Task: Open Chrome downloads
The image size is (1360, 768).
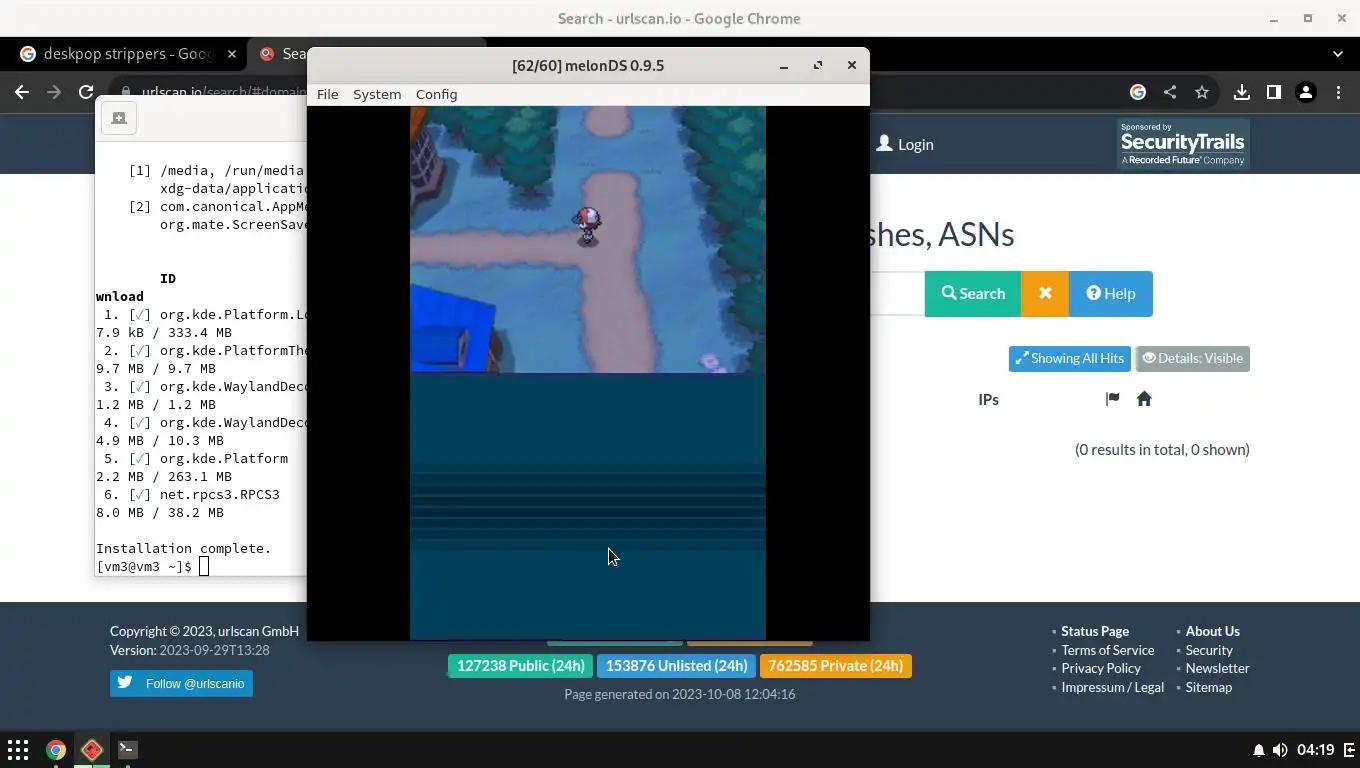Action: click(x=1241, y=92)
